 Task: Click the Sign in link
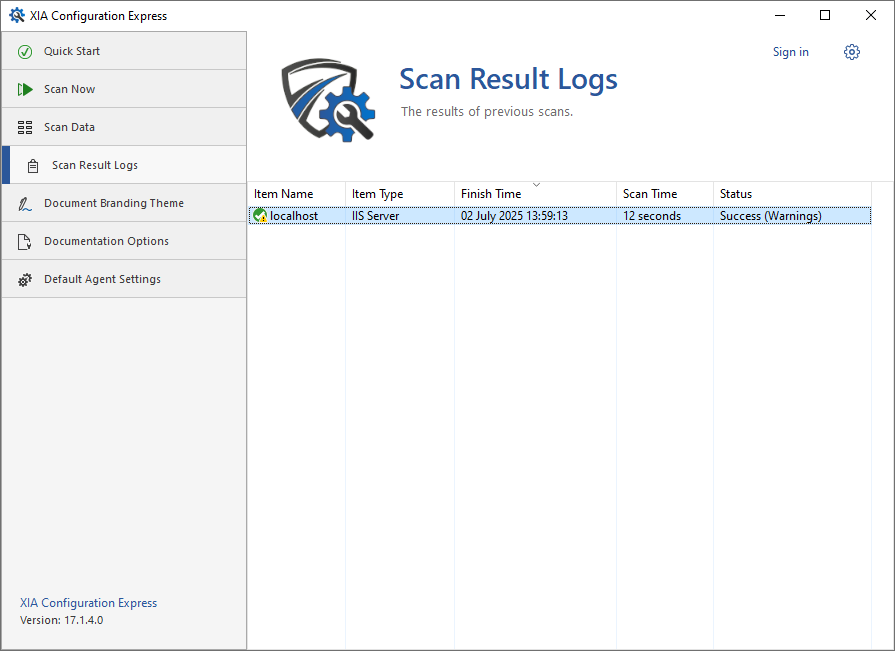click(791, 52)
